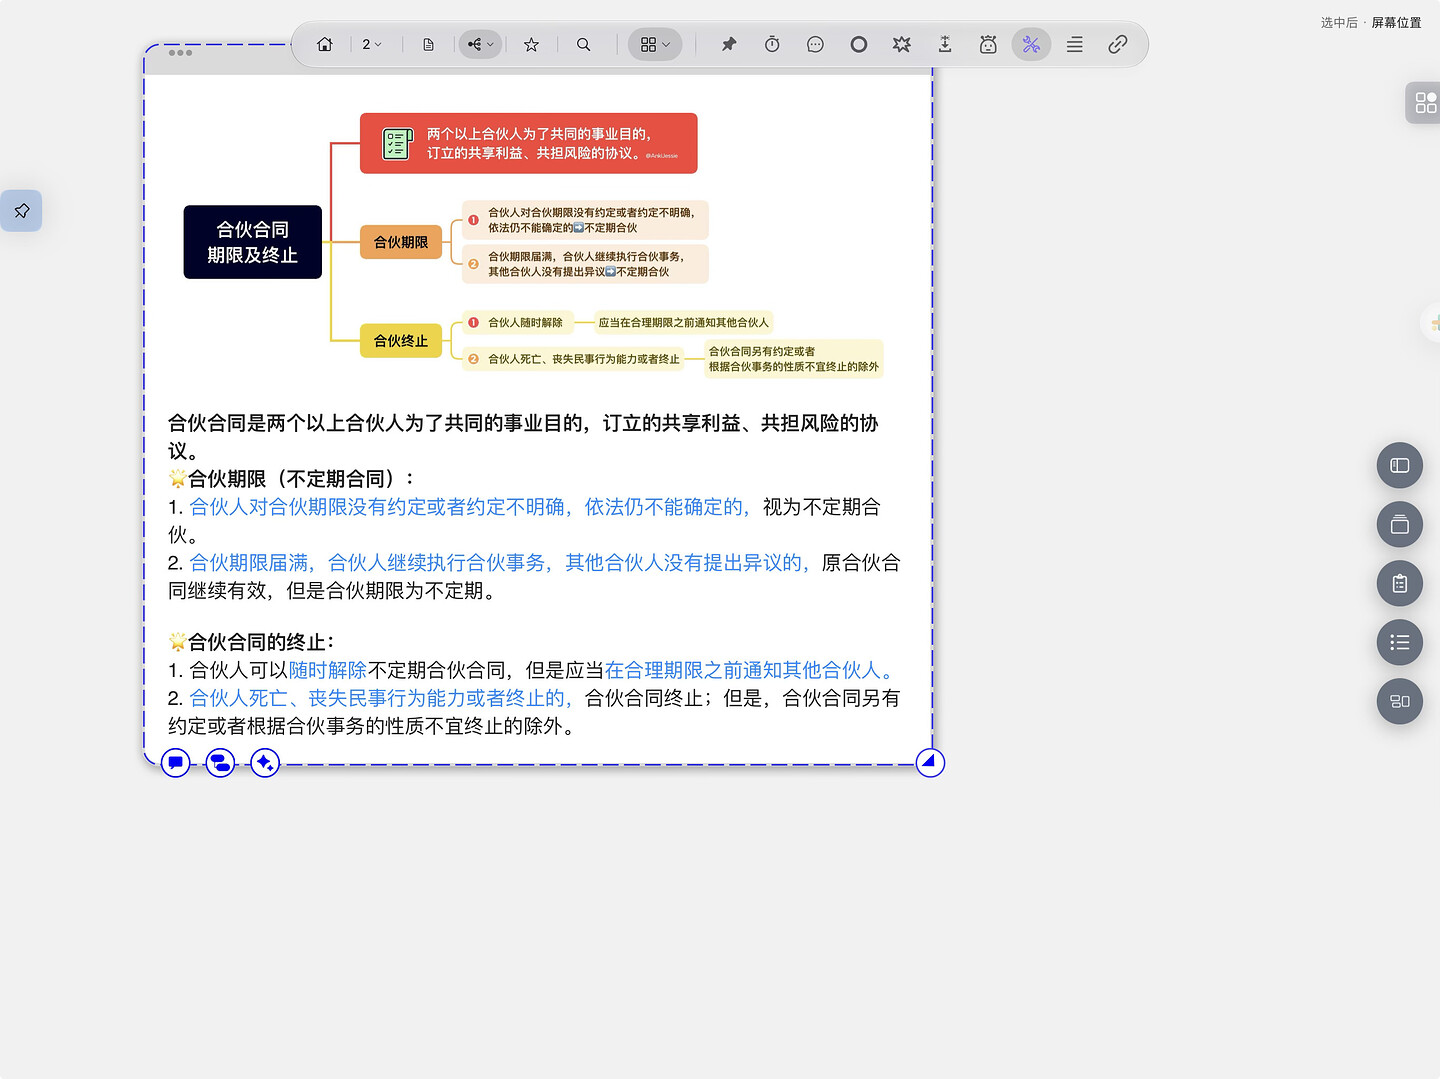The image size is (1440, 1079).
Task: Mark card with the star icon
Action: 531,45
